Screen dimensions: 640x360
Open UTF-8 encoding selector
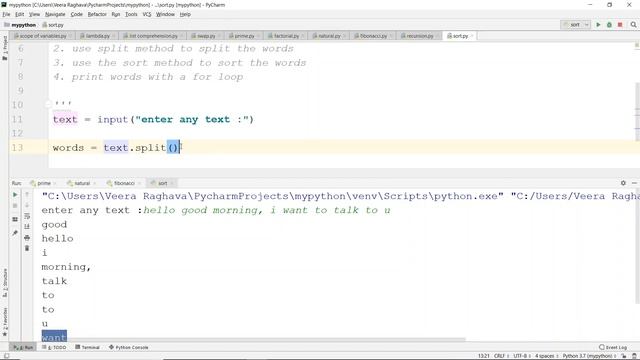click(x=521, y=356)
